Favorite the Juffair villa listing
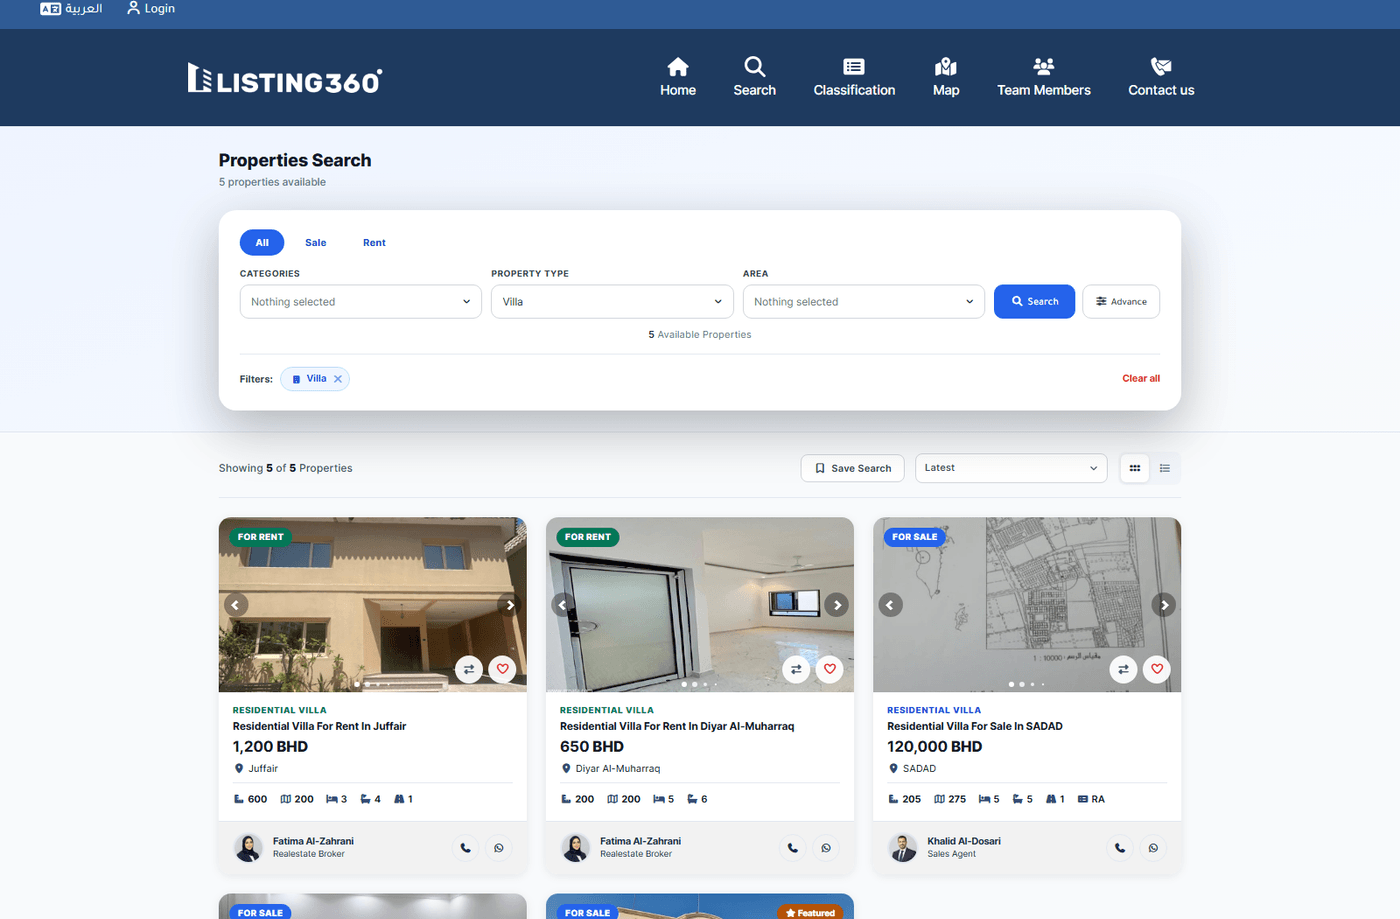 [x=503, y=669]
